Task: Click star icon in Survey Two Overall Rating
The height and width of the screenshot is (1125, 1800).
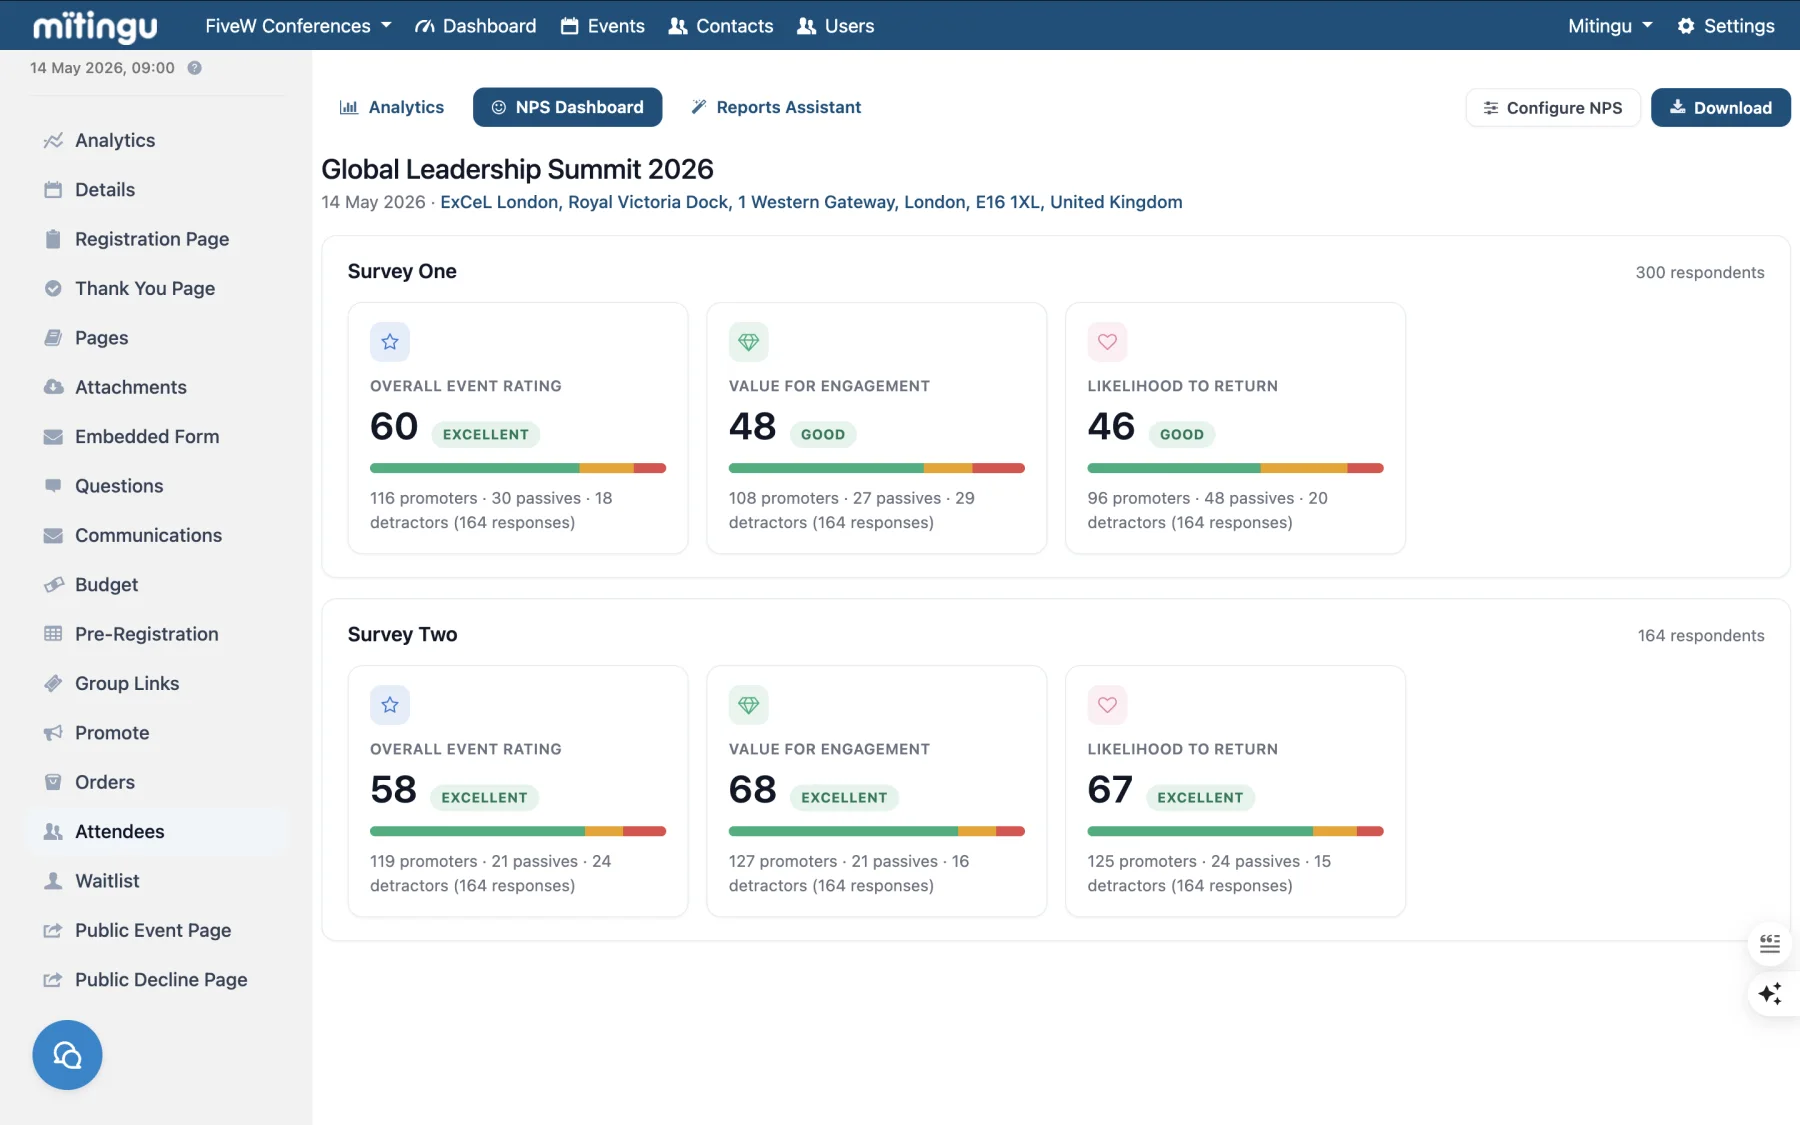Action: click(x=390, y=705)
